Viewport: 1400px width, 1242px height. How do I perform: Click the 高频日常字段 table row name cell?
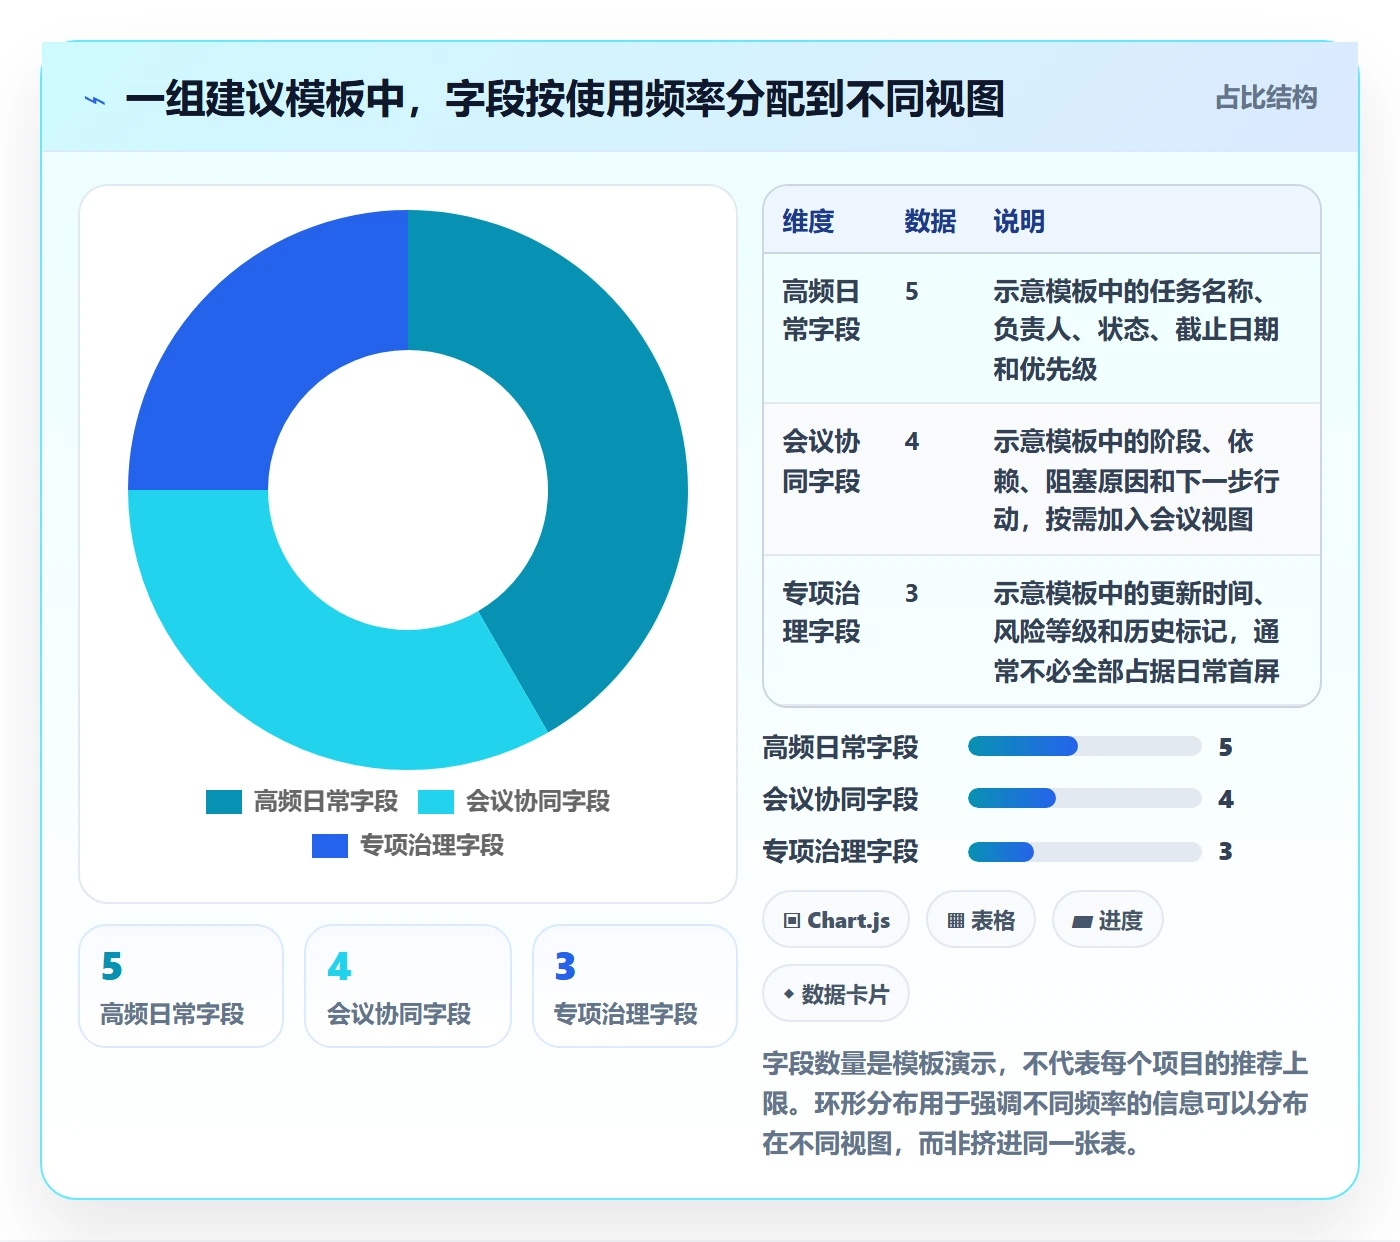pos(822,311)
